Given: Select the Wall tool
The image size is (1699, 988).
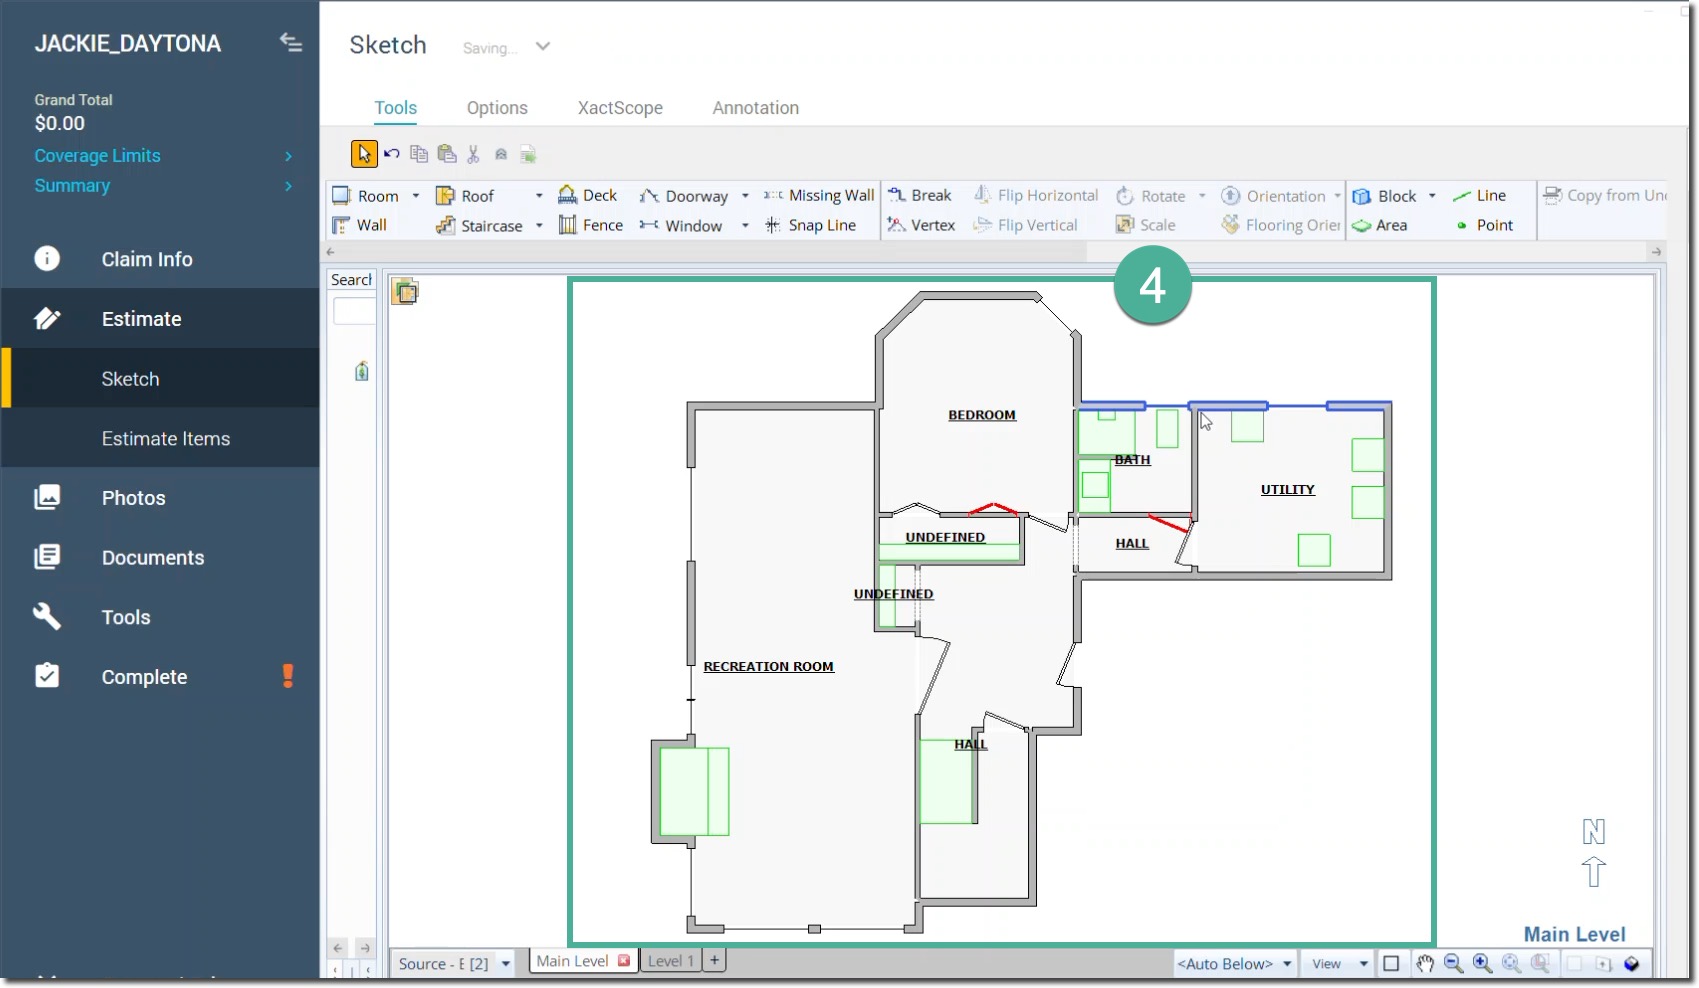Looking at the screenshot, I should tap(359, 225).
